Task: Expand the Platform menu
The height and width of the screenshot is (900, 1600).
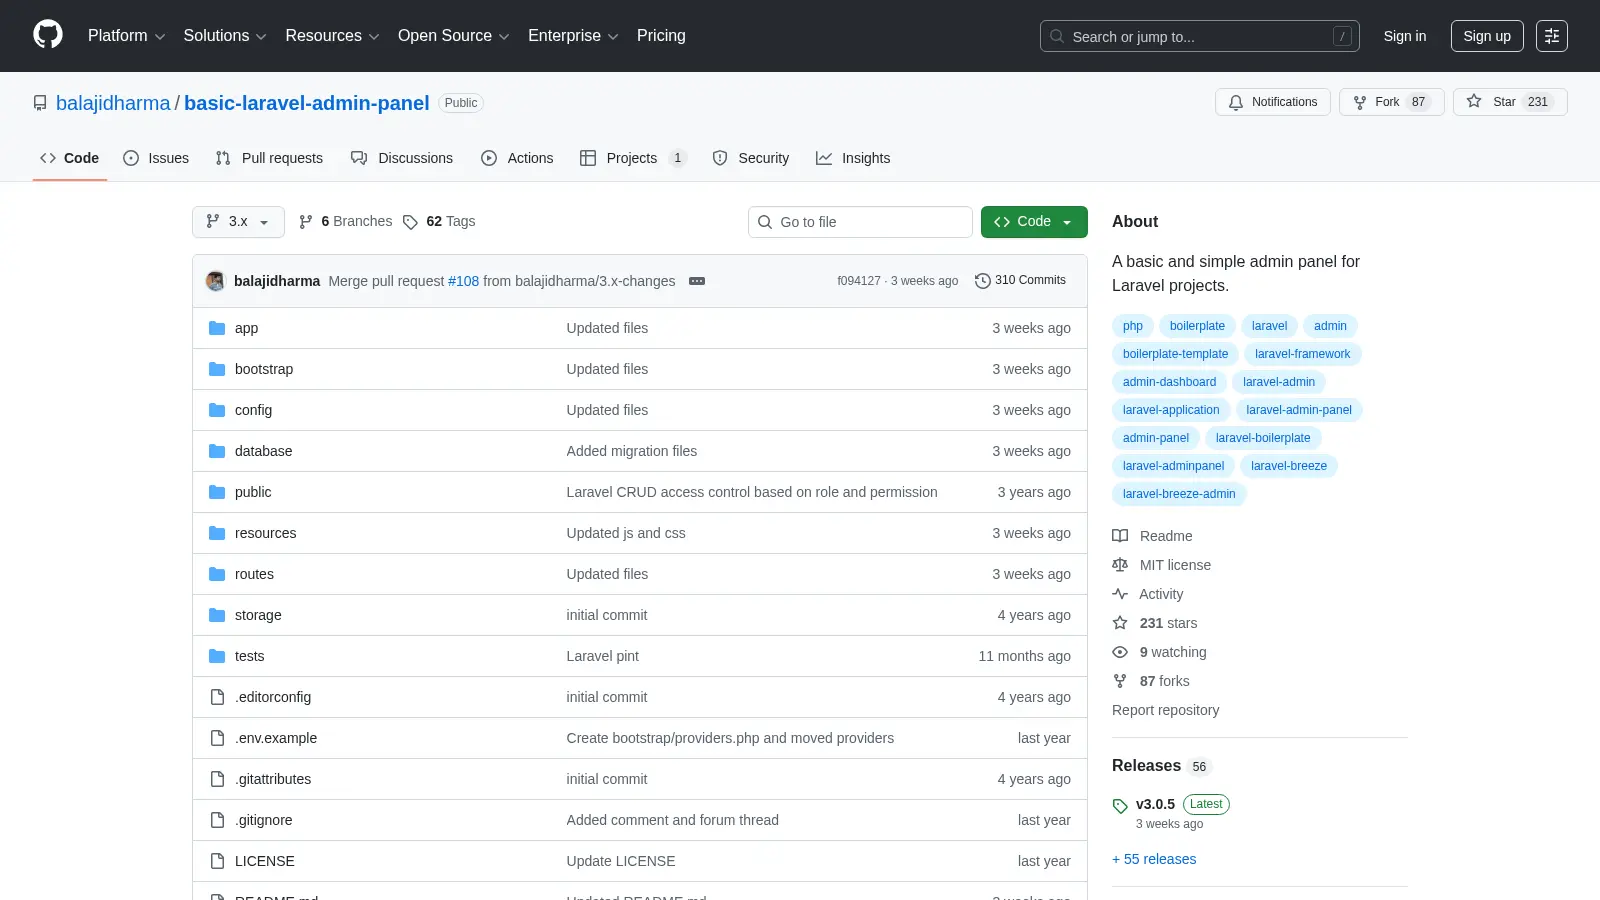Action: (127, 36)
